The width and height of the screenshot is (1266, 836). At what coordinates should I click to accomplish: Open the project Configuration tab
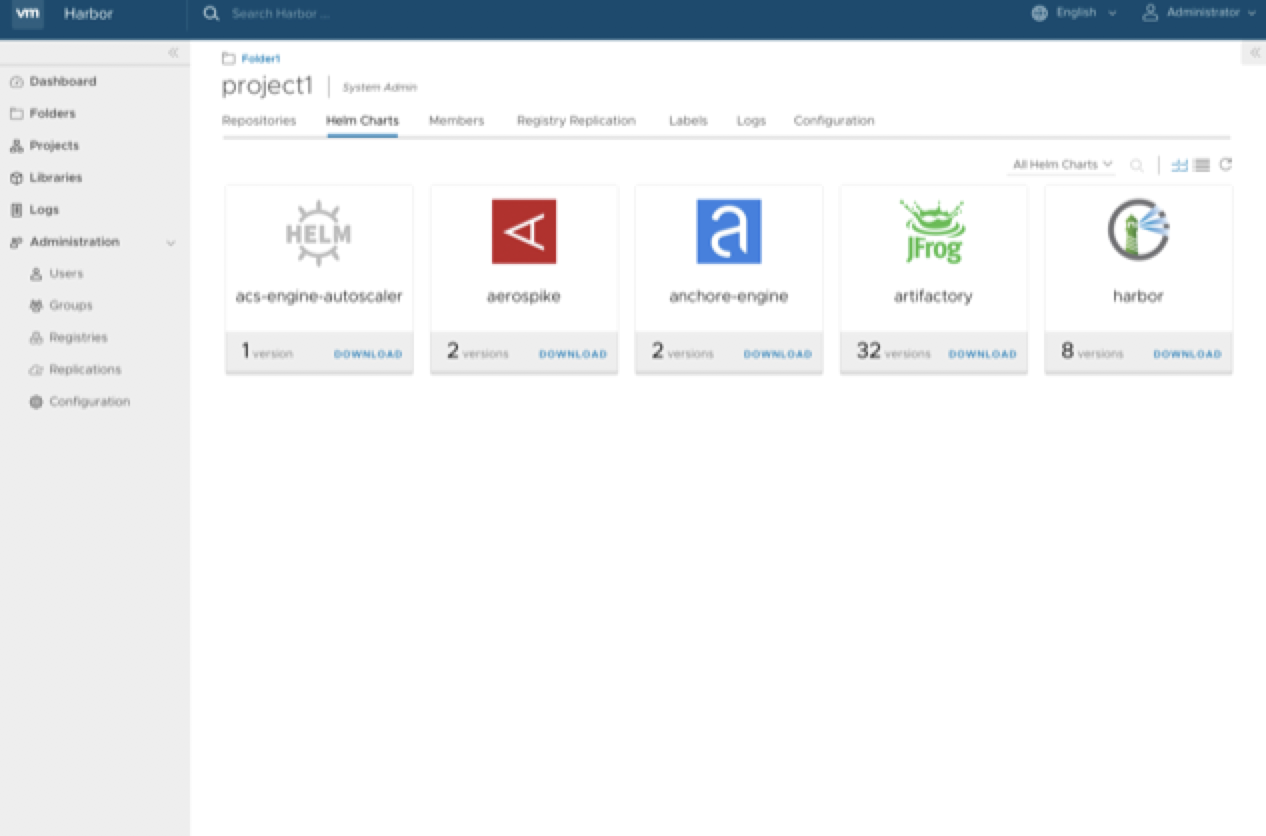(834, 121)
